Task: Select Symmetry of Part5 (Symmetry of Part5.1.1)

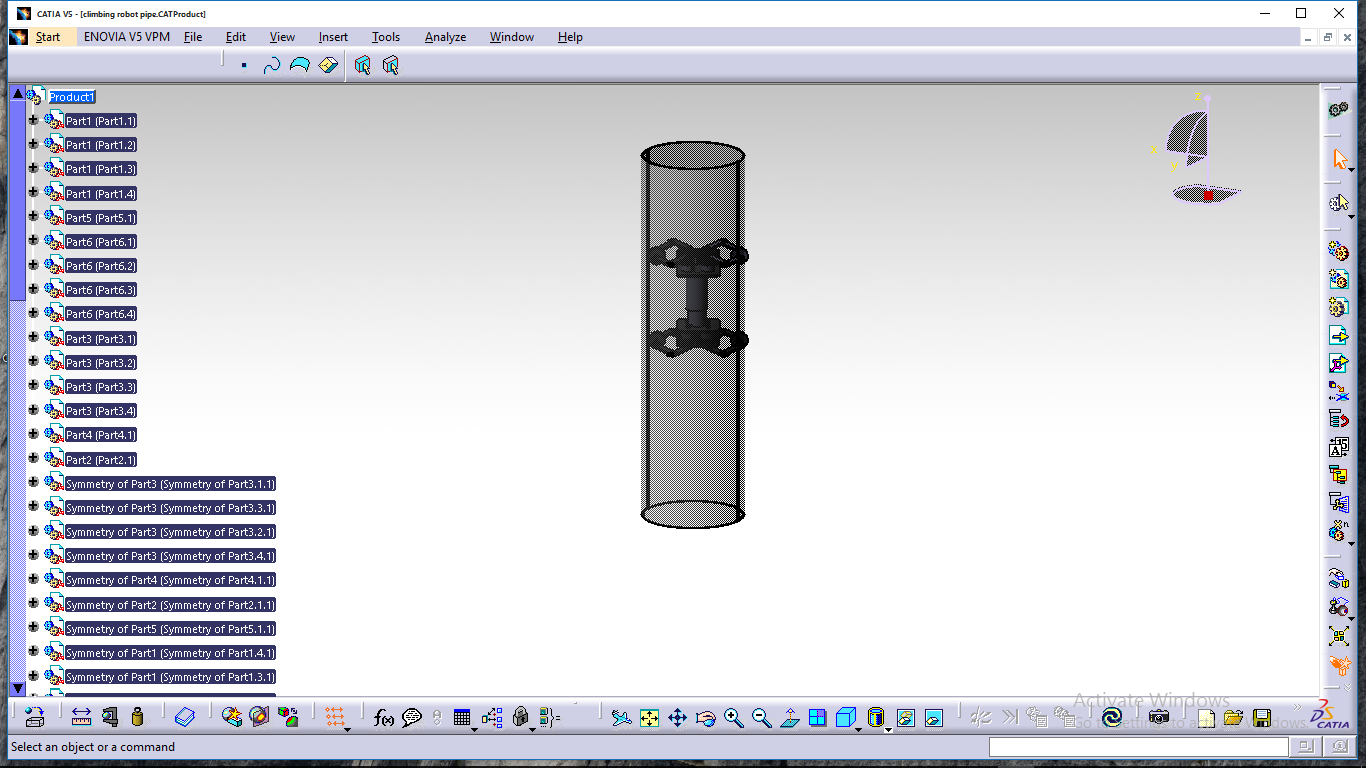Action: coord(170,628)
